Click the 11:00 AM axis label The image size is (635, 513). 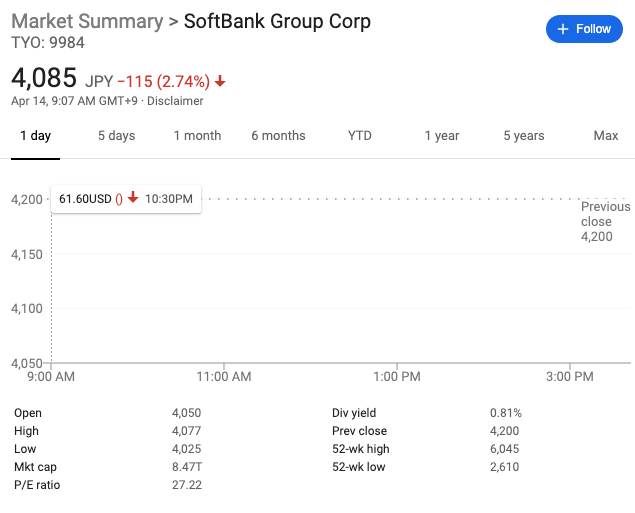[x=224, y=377]
